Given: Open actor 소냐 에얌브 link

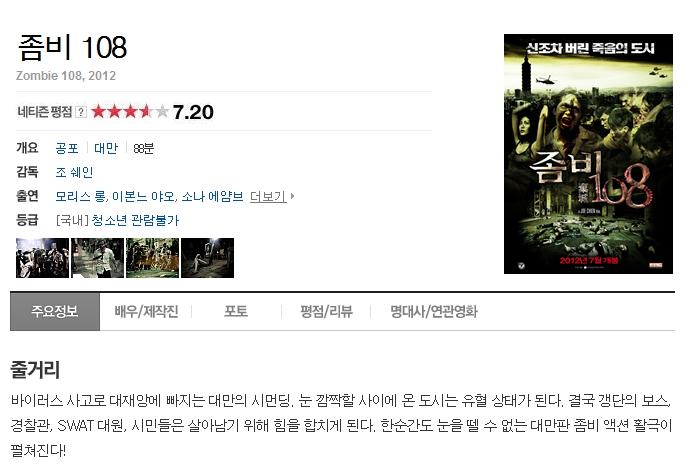Looking at the screenshot, I should (x=212, y=196).
